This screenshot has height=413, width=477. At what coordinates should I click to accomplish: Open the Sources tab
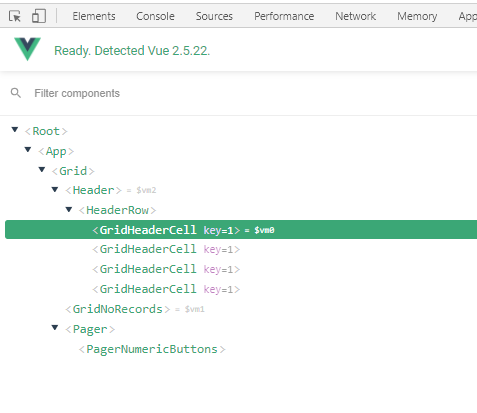click(214, 16)
